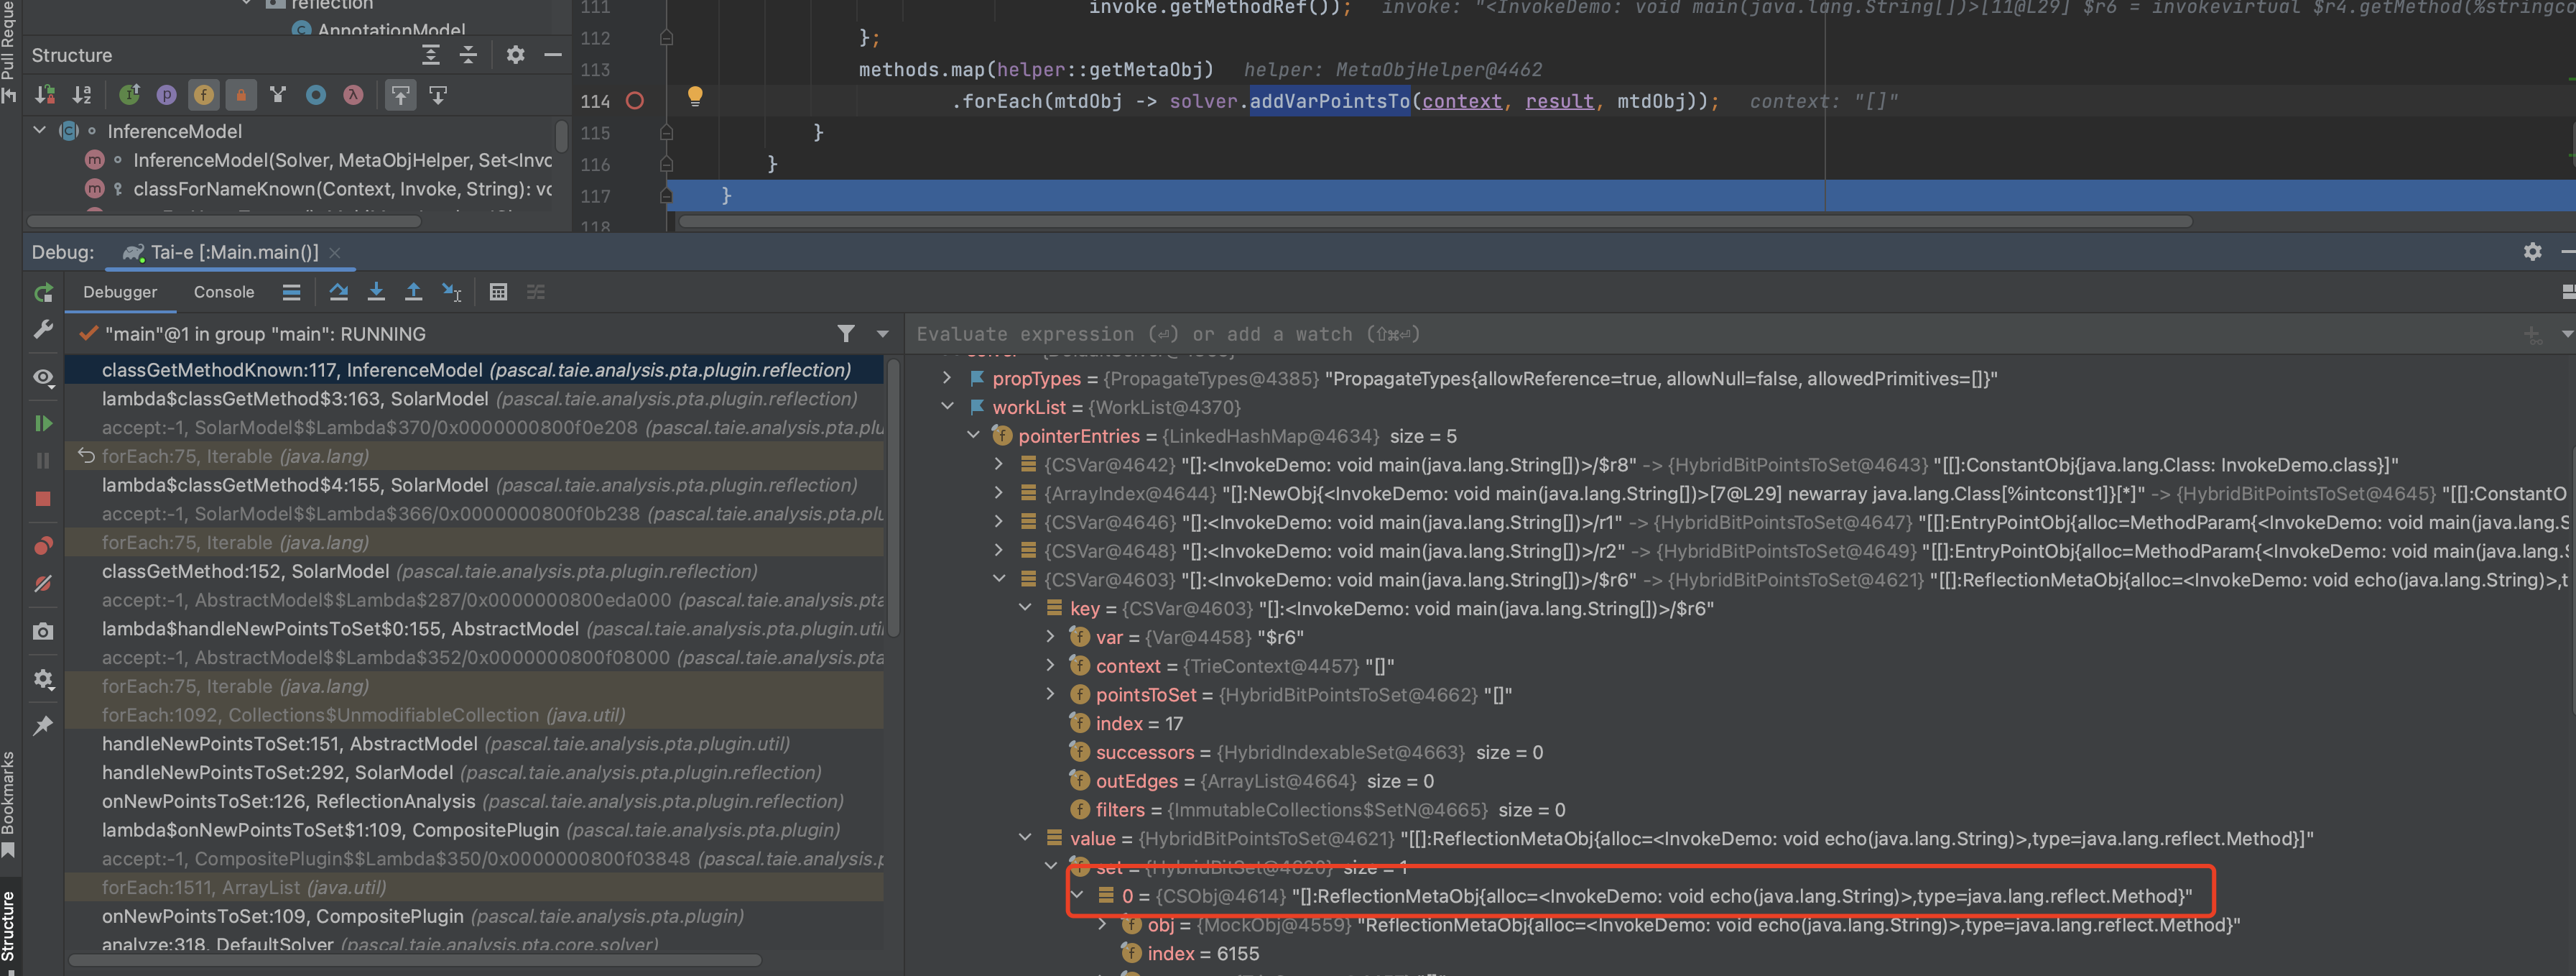Toggle Show Properties purple p filter

coord(166,95)
